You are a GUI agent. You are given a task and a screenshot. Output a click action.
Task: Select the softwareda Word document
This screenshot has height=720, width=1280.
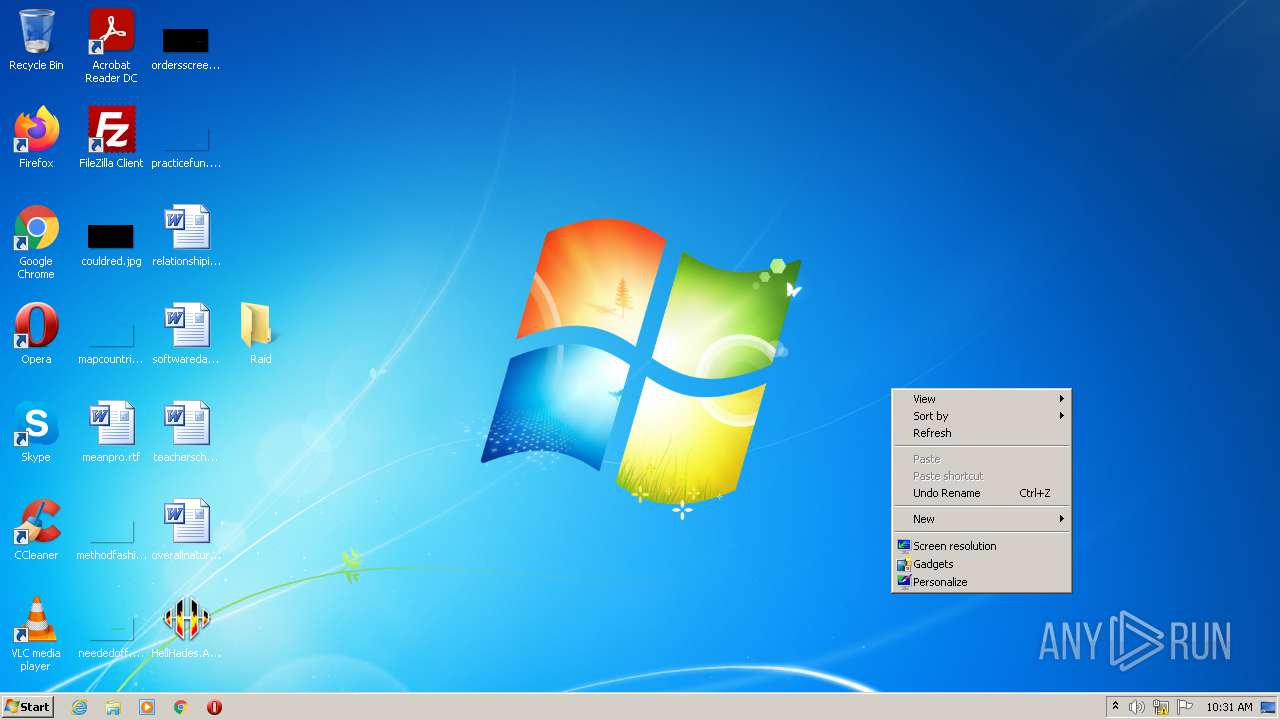[x=186, y=334]
